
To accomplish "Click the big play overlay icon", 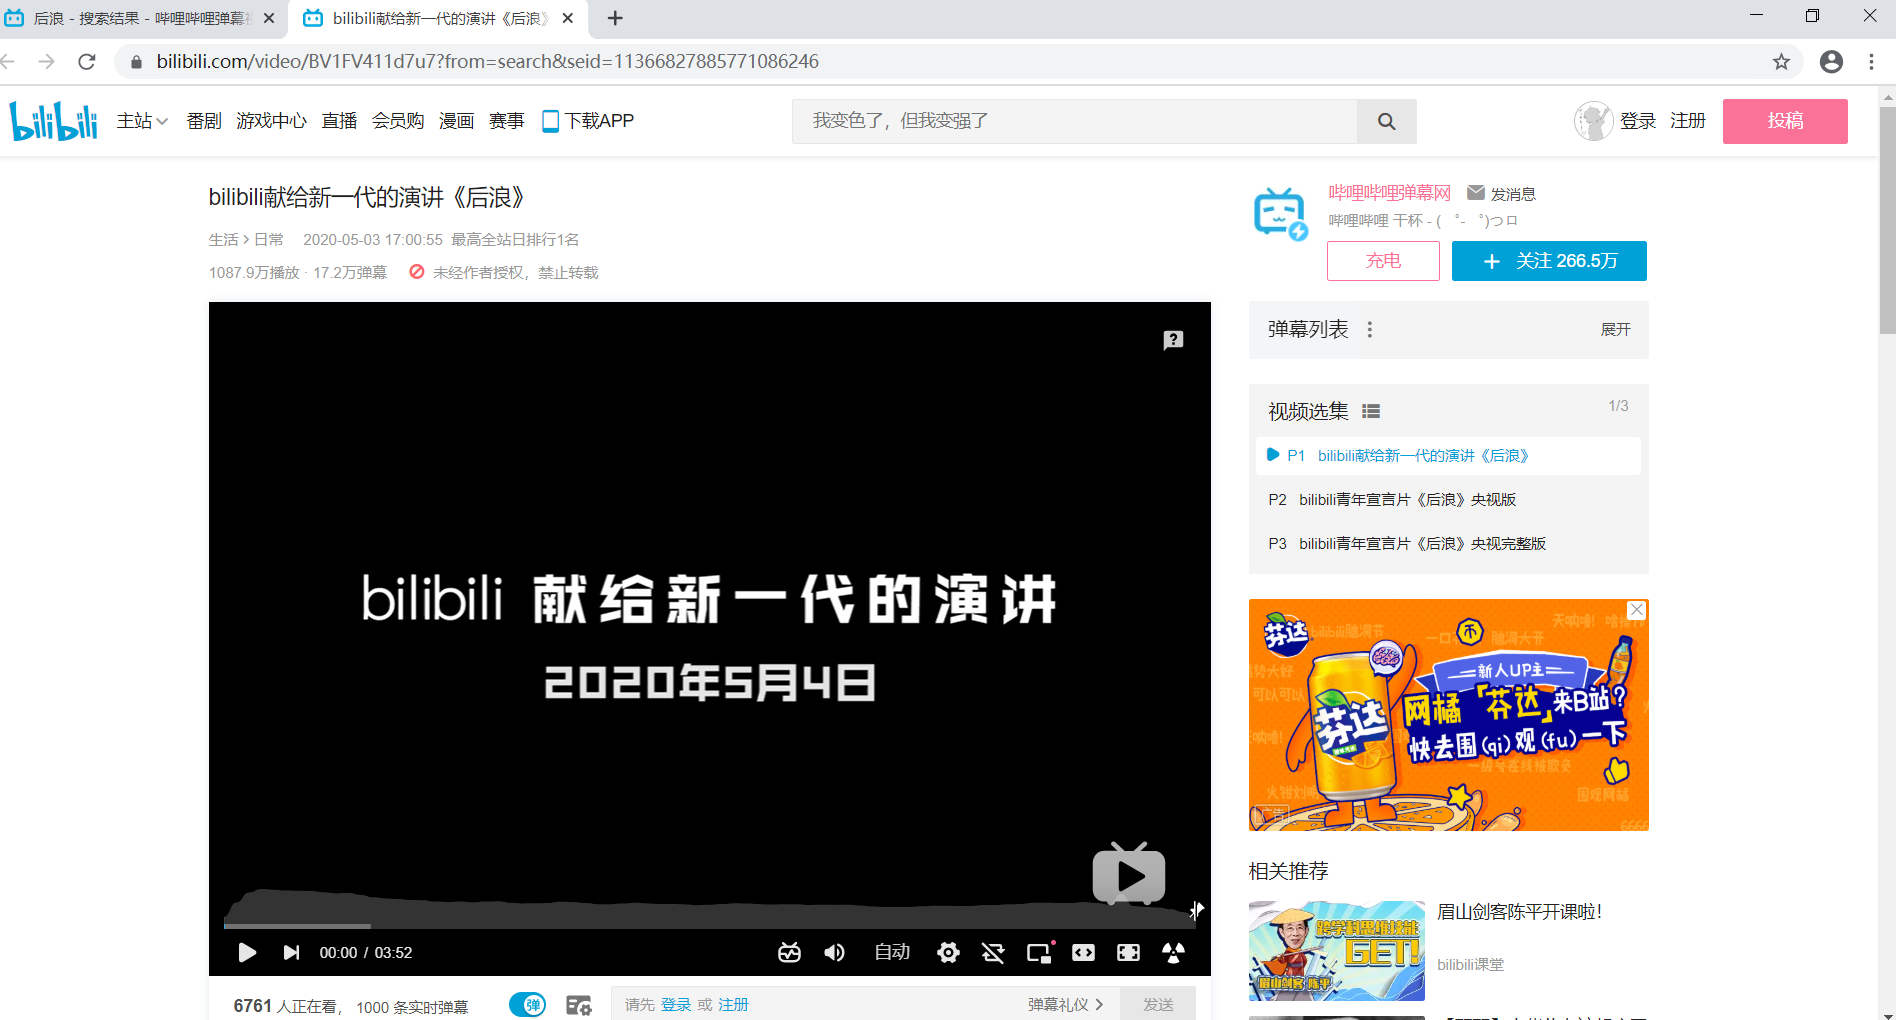I will [1129, 874].
